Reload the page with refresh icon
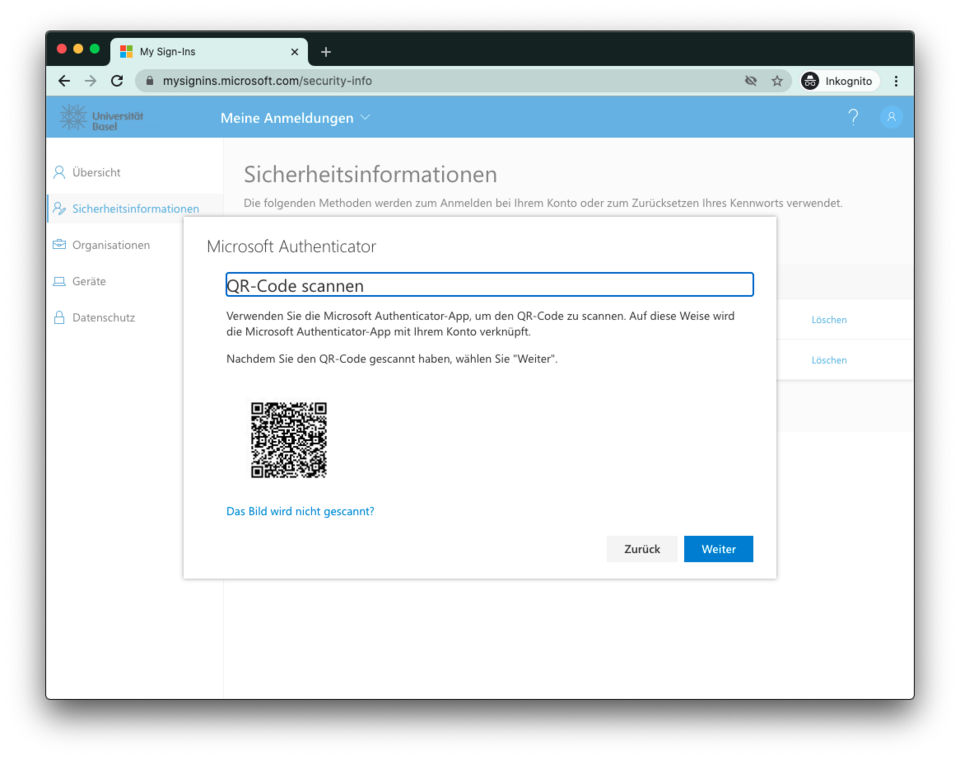This screenshot has width=960, height=760. [117, 81]
